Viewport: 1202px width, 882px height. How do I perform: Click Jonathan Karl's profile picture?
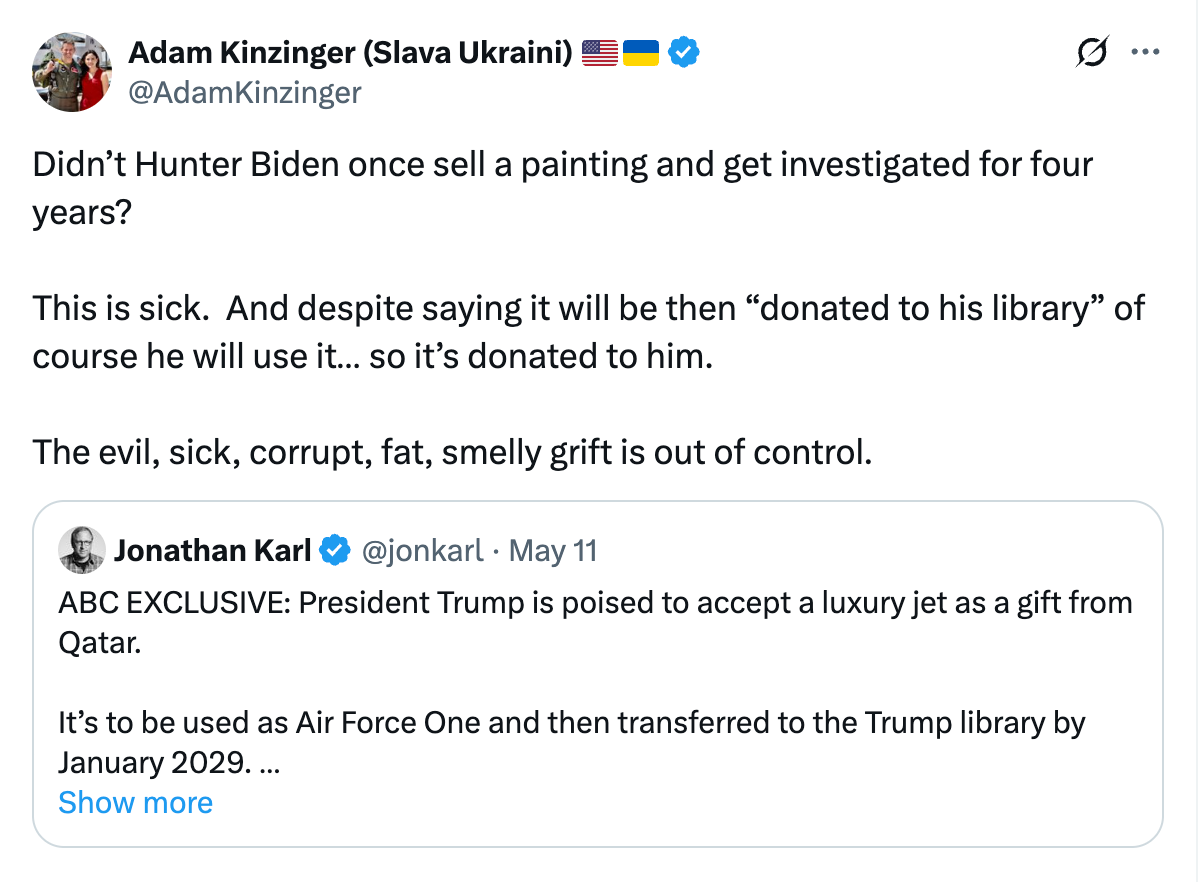pos(82,549)
